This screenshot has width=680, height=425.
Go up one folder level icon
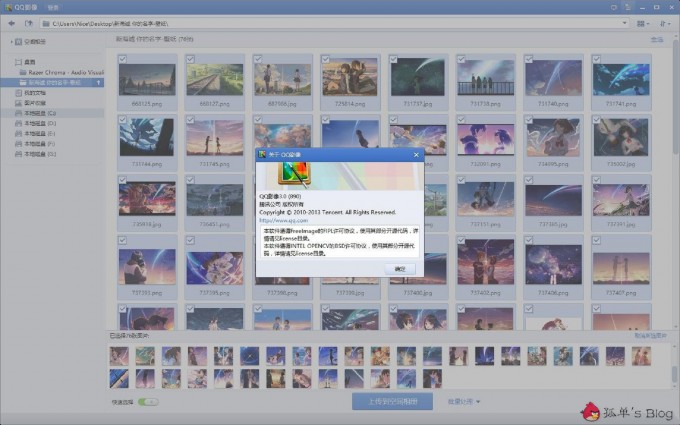[29, 23]
